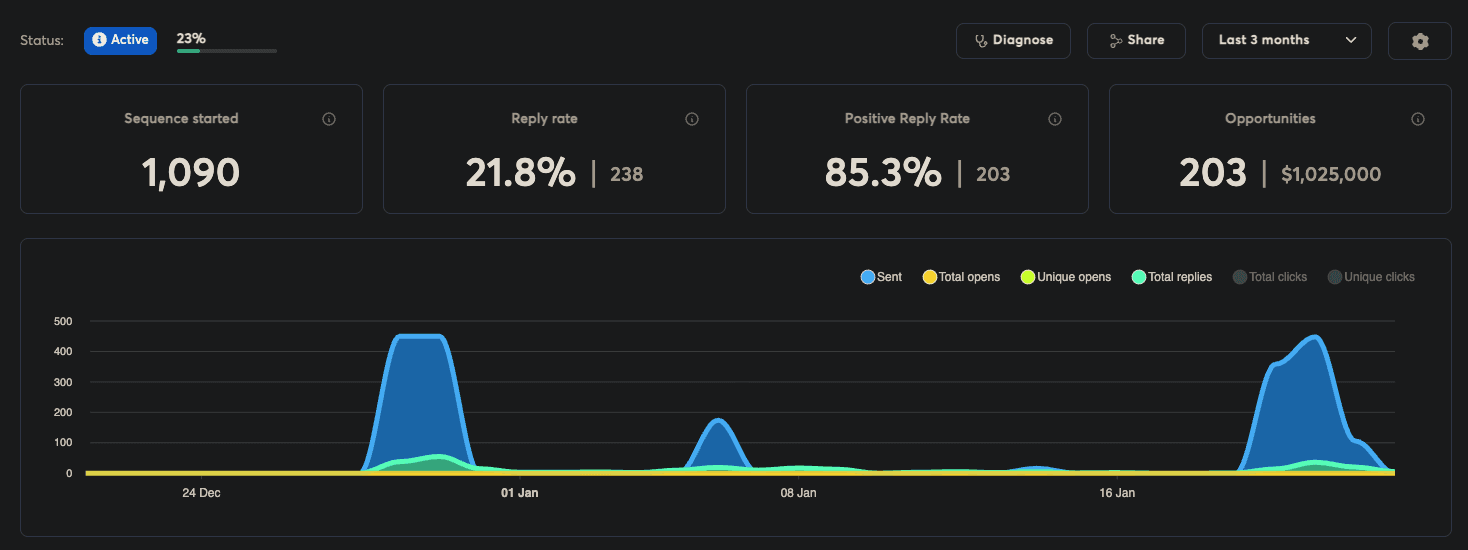Click info icon beside Reply rate

tap(692, 119)
